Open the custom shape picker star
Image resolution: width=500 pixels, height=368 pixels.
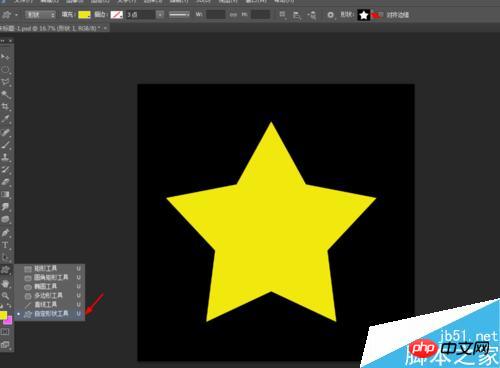364,15
